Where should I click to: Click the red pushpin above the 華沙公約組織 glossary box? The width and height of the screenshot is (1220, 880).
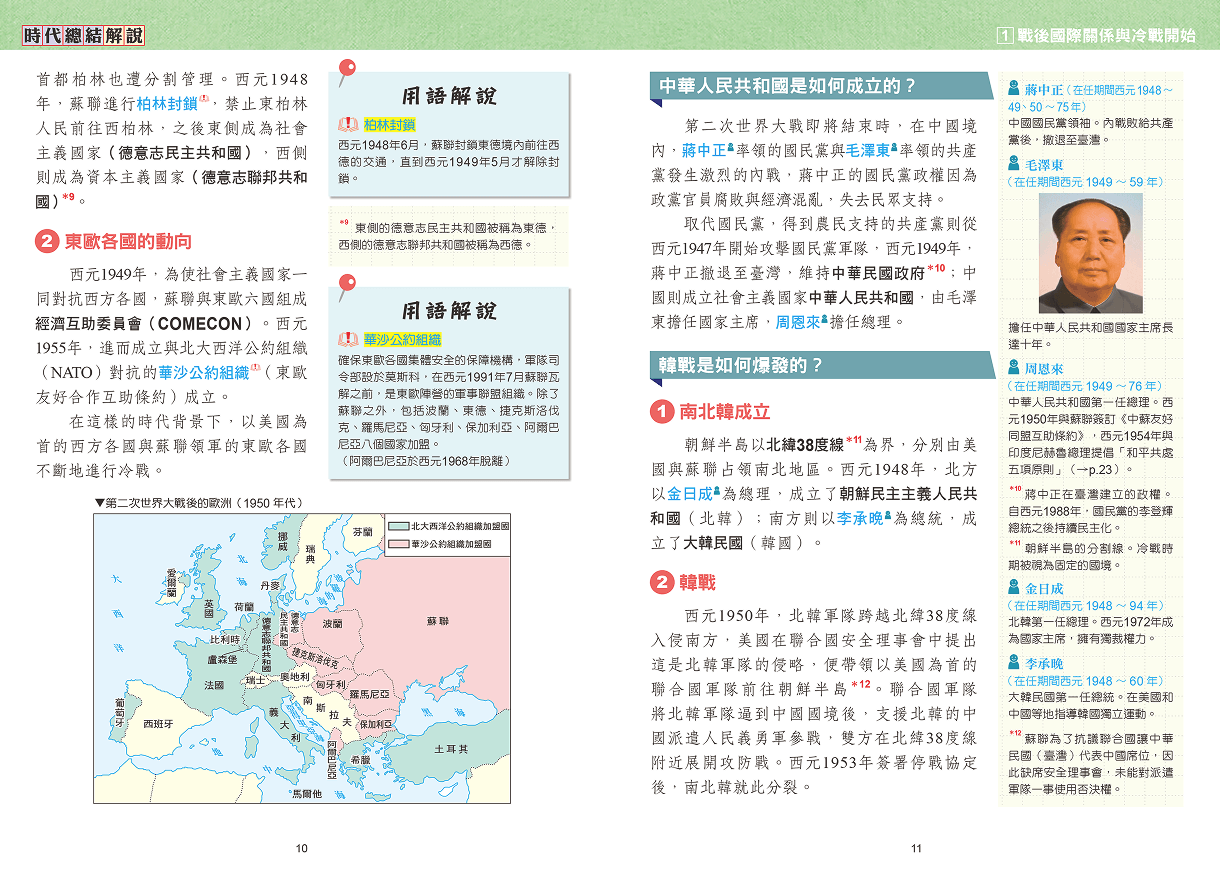tap(347, 289)
